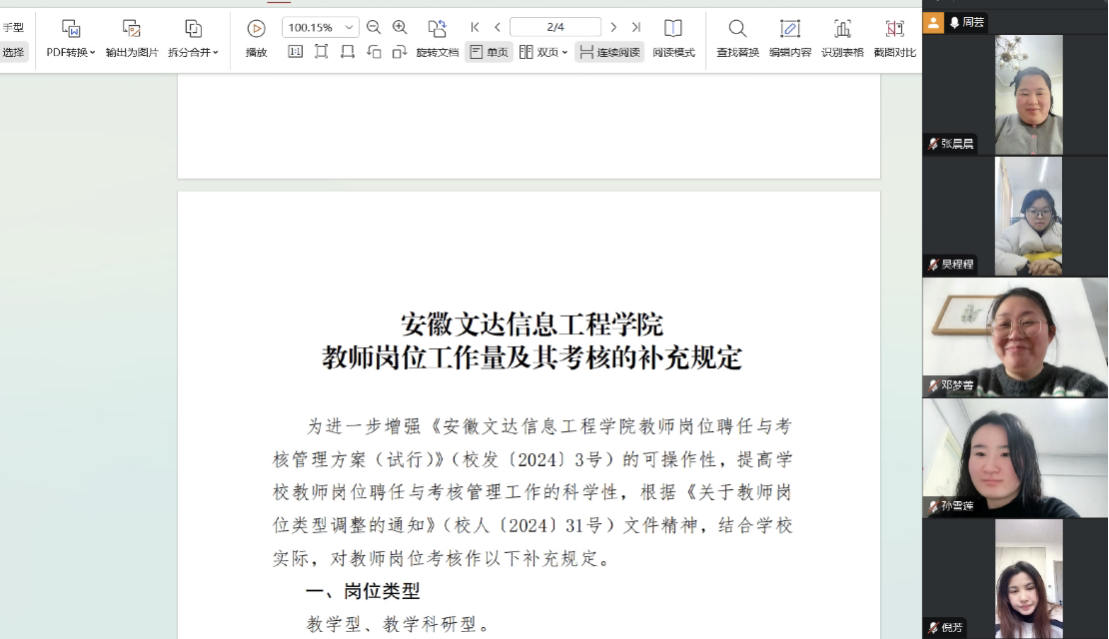
Task: Open the 拆分合并 split and merge menu
Action: pyautogui.click(x=193, y=39)
